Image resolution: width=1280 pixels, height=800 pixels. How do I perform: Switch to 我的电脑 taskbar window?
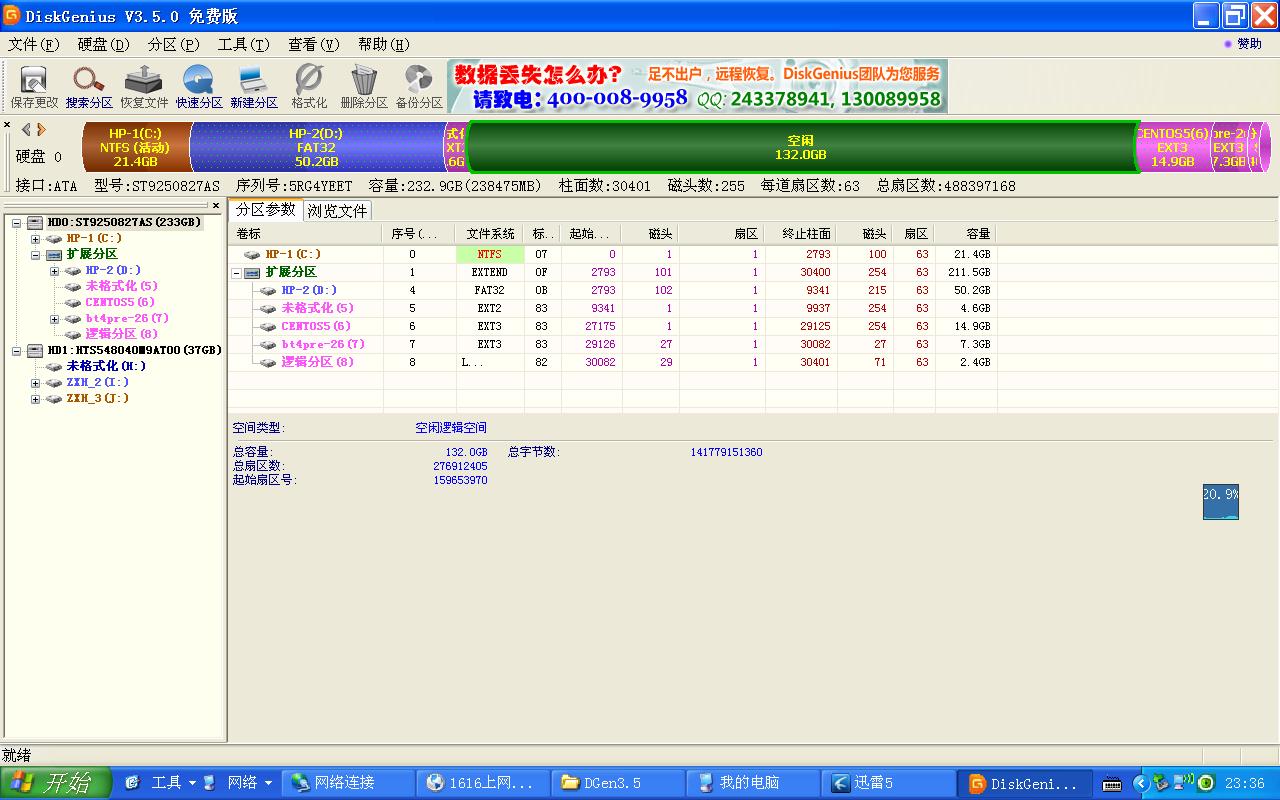(753, 783)
